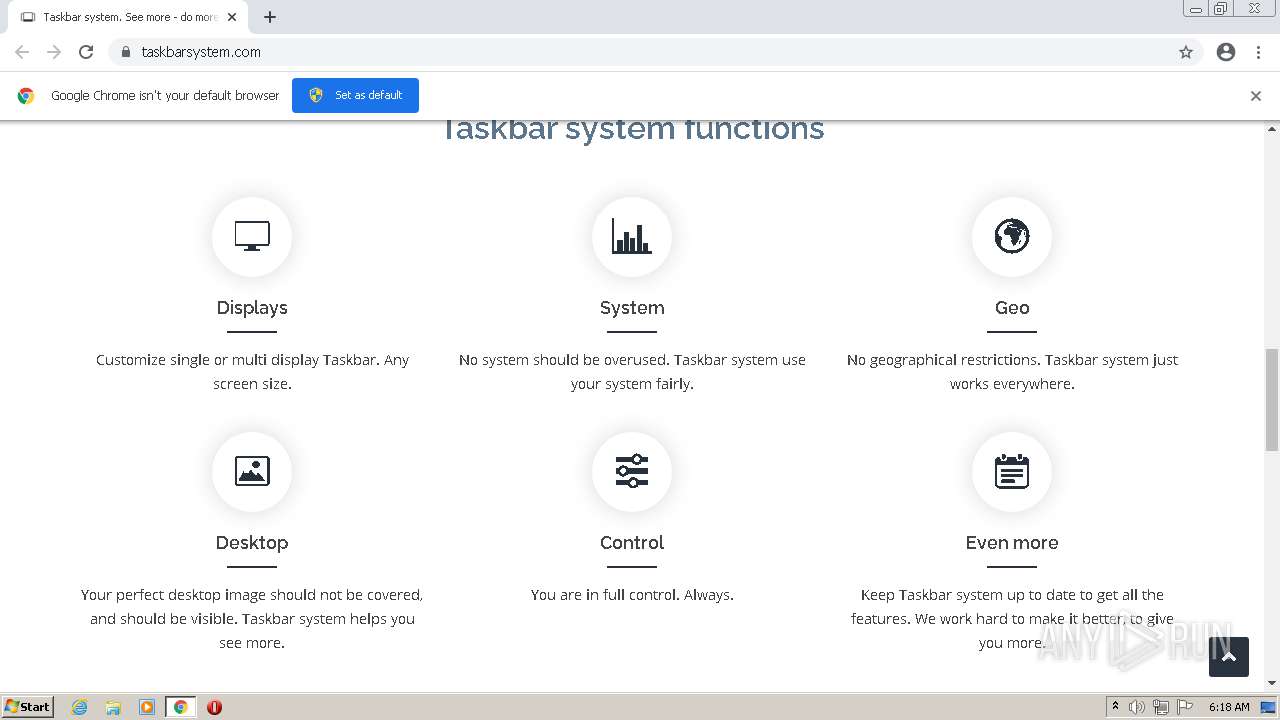Click the Control sliders icon
This screenshot has width=1280, height=720.
point(632,471)
